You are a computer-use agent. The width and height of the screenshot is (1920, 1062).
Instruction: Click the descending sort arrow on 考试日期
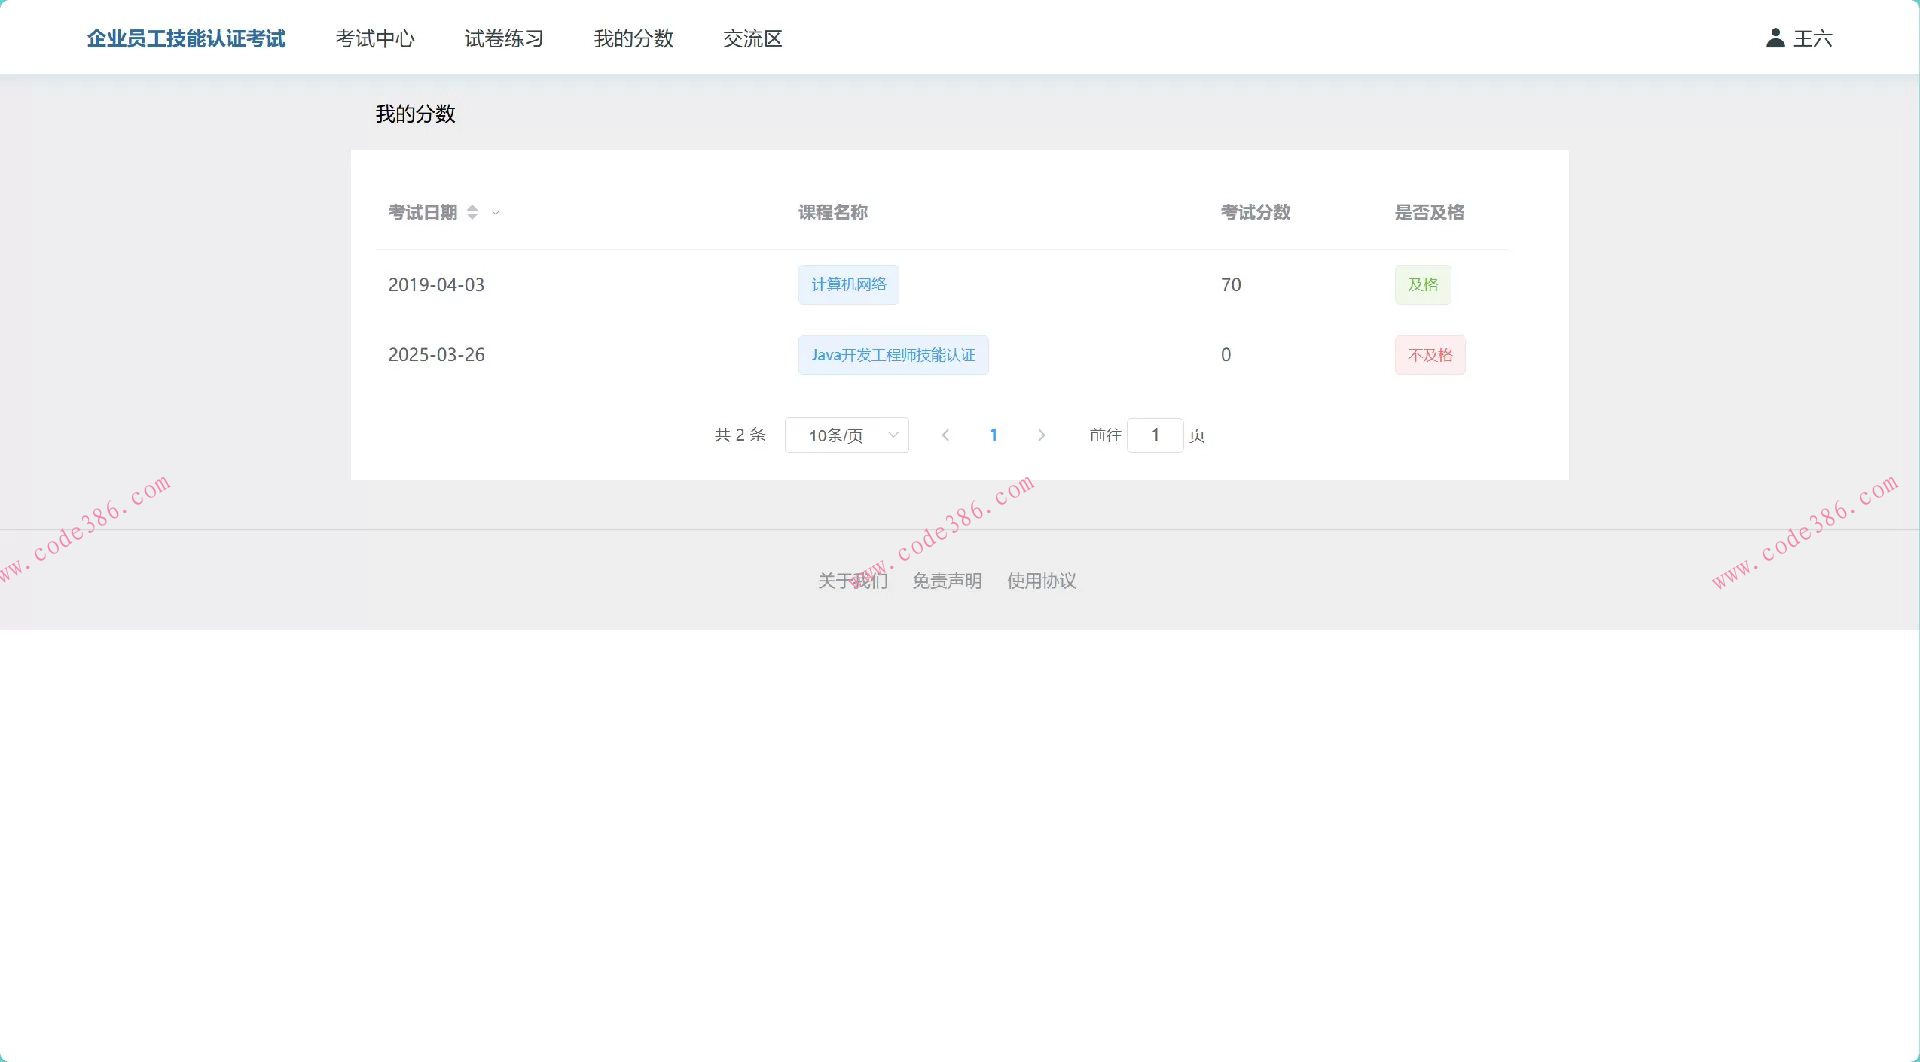(x=472, y=216)
